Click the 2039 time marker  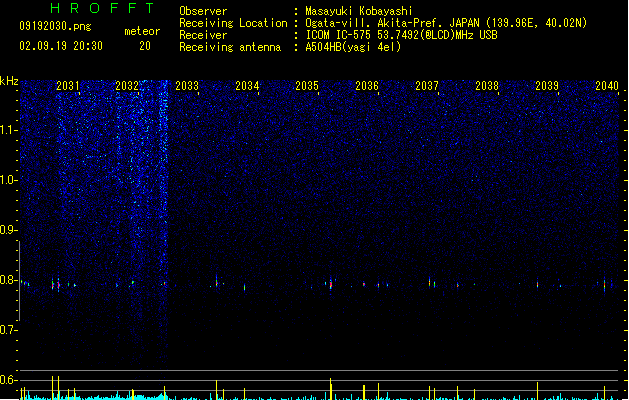click(x=547, y=86)
